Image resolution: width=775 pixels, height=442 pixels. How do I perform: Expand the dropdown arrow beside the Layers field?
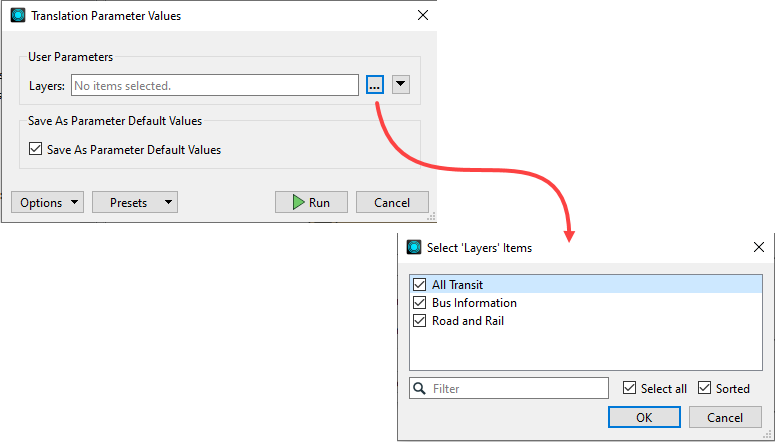coord(400,85)
